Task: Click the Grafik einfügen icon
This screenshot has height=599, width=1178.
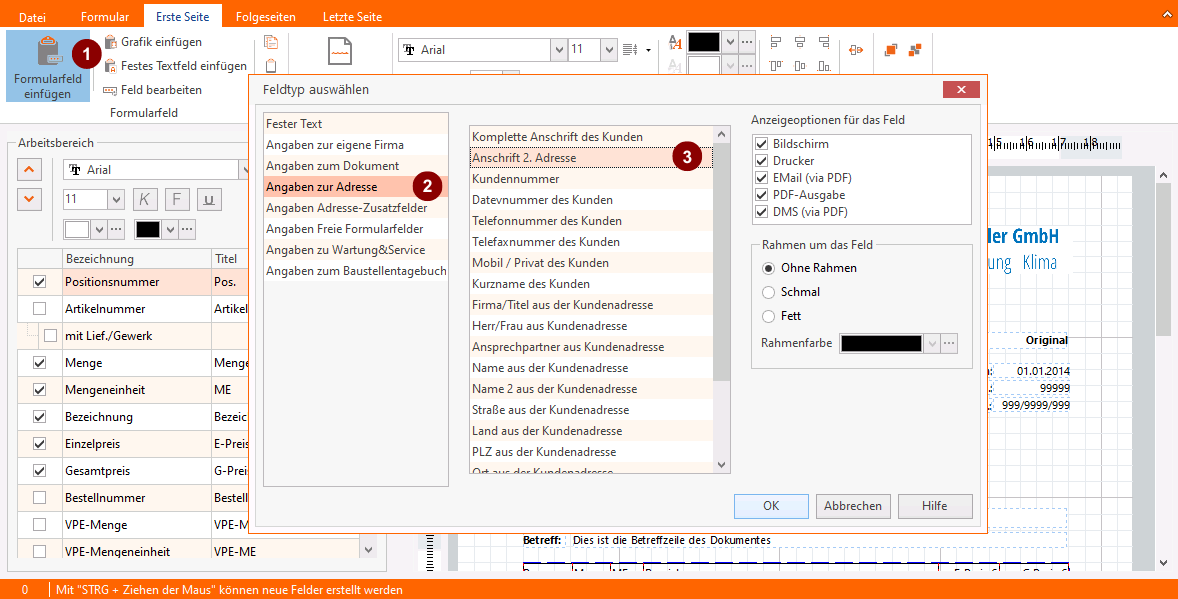Action: point(110,42)
